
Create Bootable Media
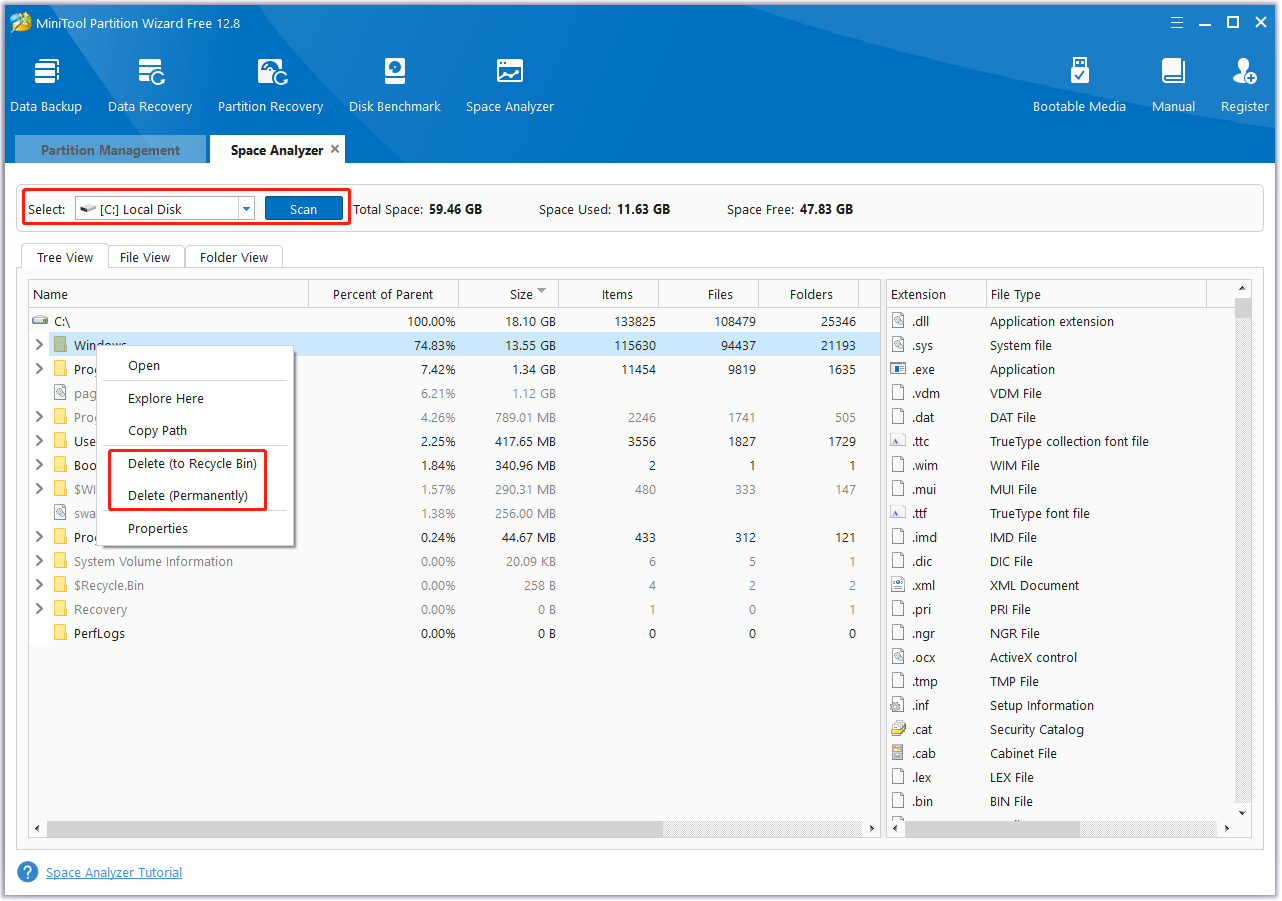pos(1079,85)
